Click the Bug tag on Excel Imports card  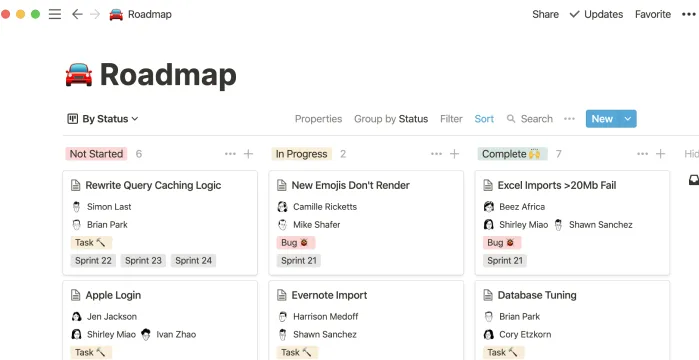coord(502,243)
